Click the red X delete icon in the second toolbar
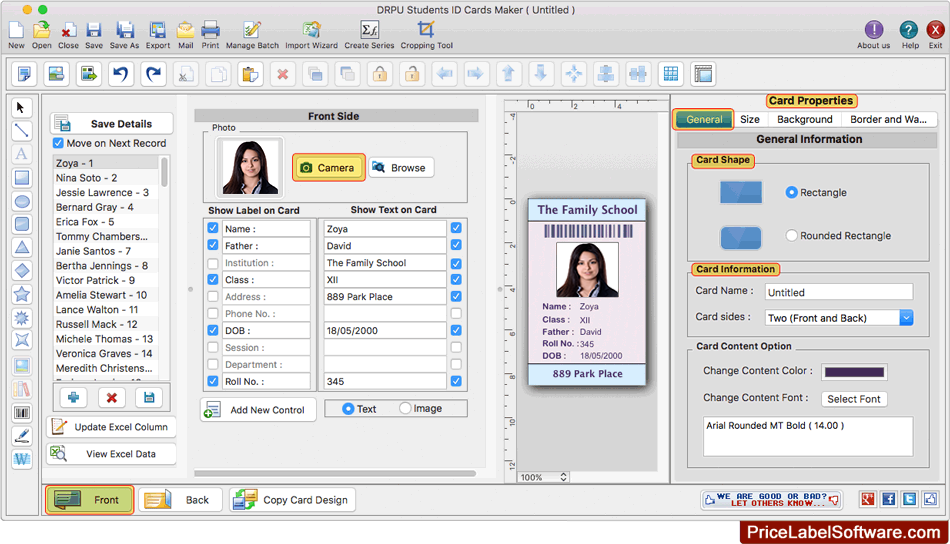The width and height of the screenshot is (950, 544). [282, 74]
